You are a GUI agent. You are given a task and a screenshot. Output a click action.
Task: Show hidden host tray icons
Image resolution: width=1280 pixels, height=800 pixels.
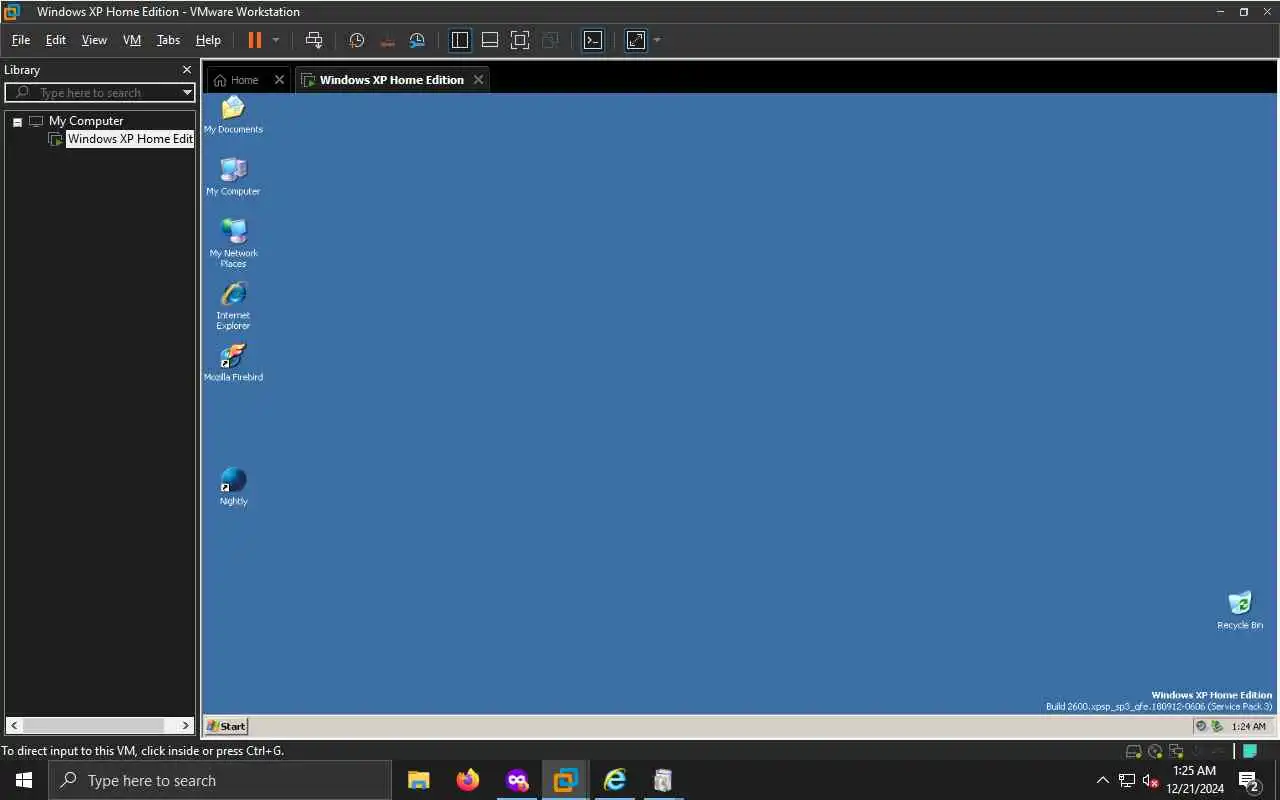tap(1103, 780)
